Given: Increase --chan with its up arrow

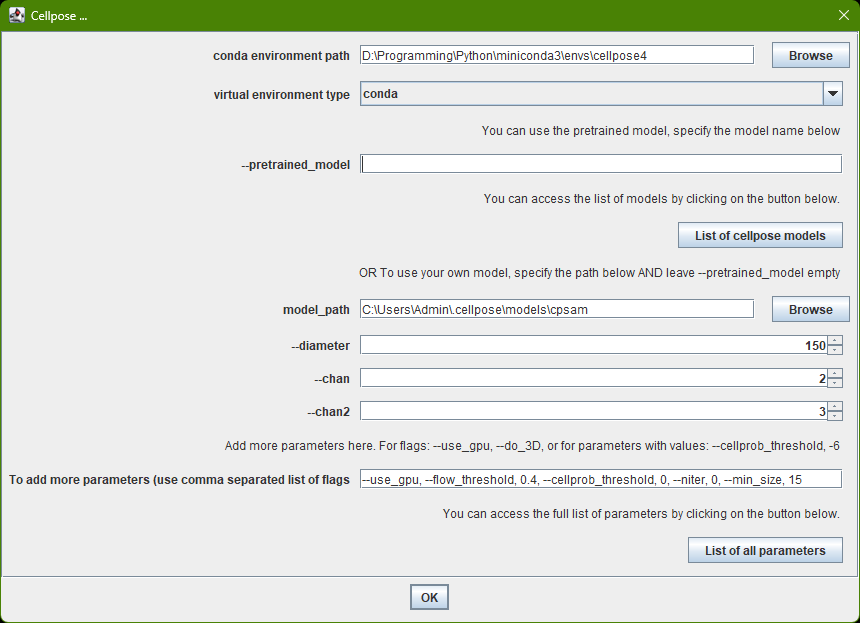Looking at the screenshot, I should point(833,374).
